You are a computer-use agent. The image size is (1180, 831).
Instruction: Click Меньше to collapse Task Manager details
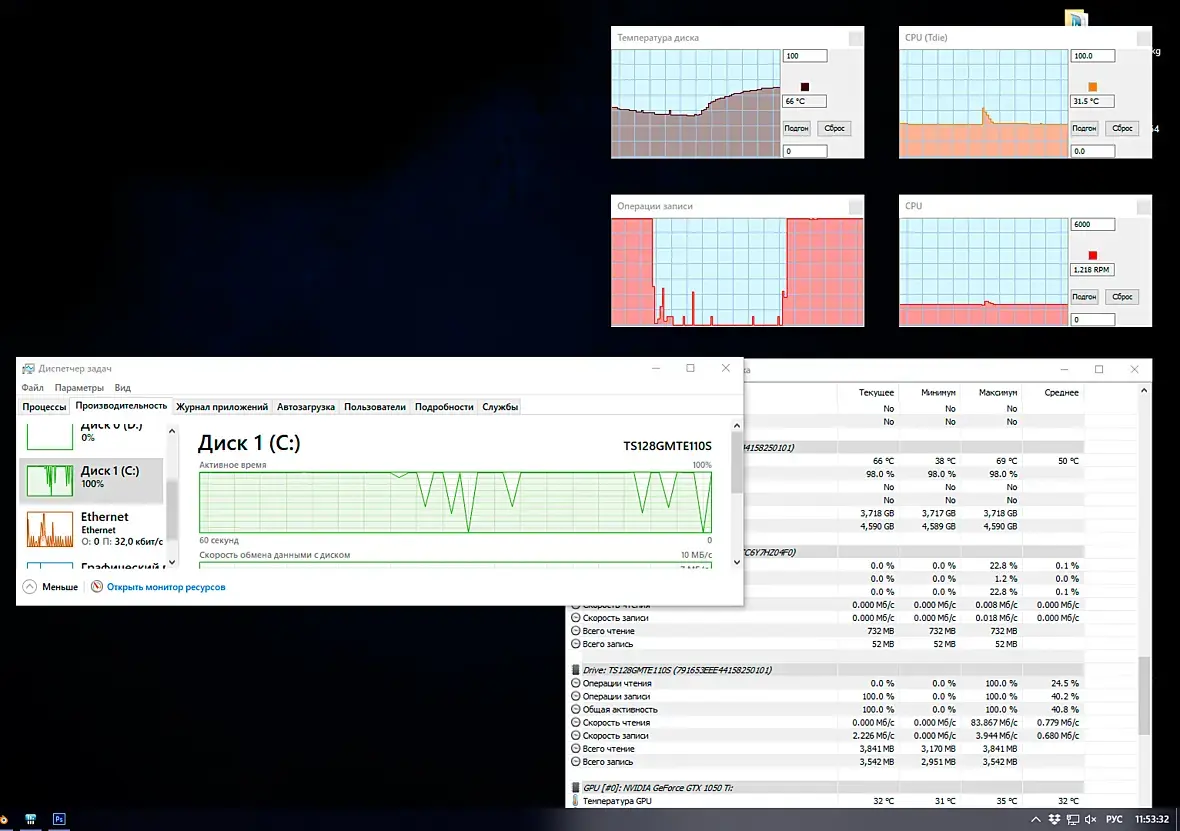click(59, 586)
